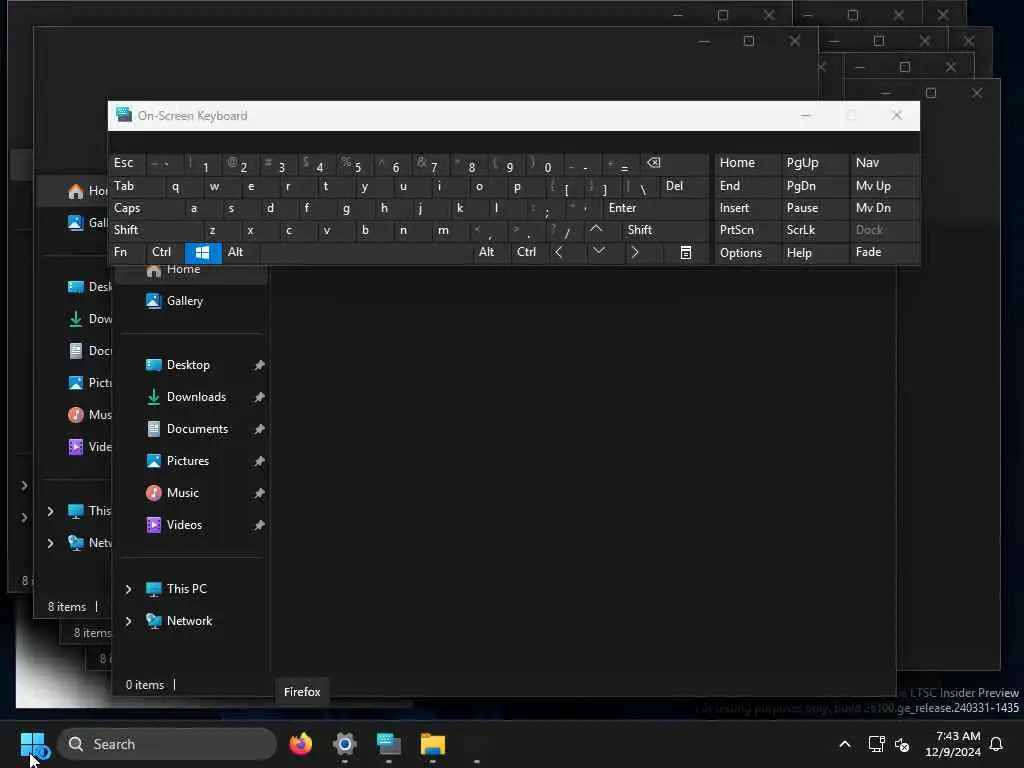Click the Del key on keyboard
The height and width of the screenshot is (768, 1024).
point(684,186)
